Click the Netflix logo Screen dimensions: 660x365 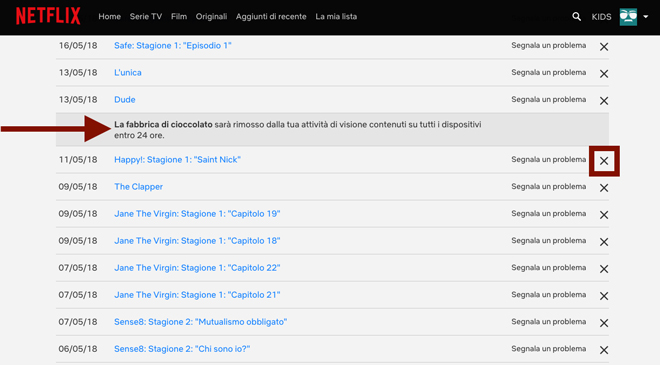pyautogui.click(x=48, y=16)
